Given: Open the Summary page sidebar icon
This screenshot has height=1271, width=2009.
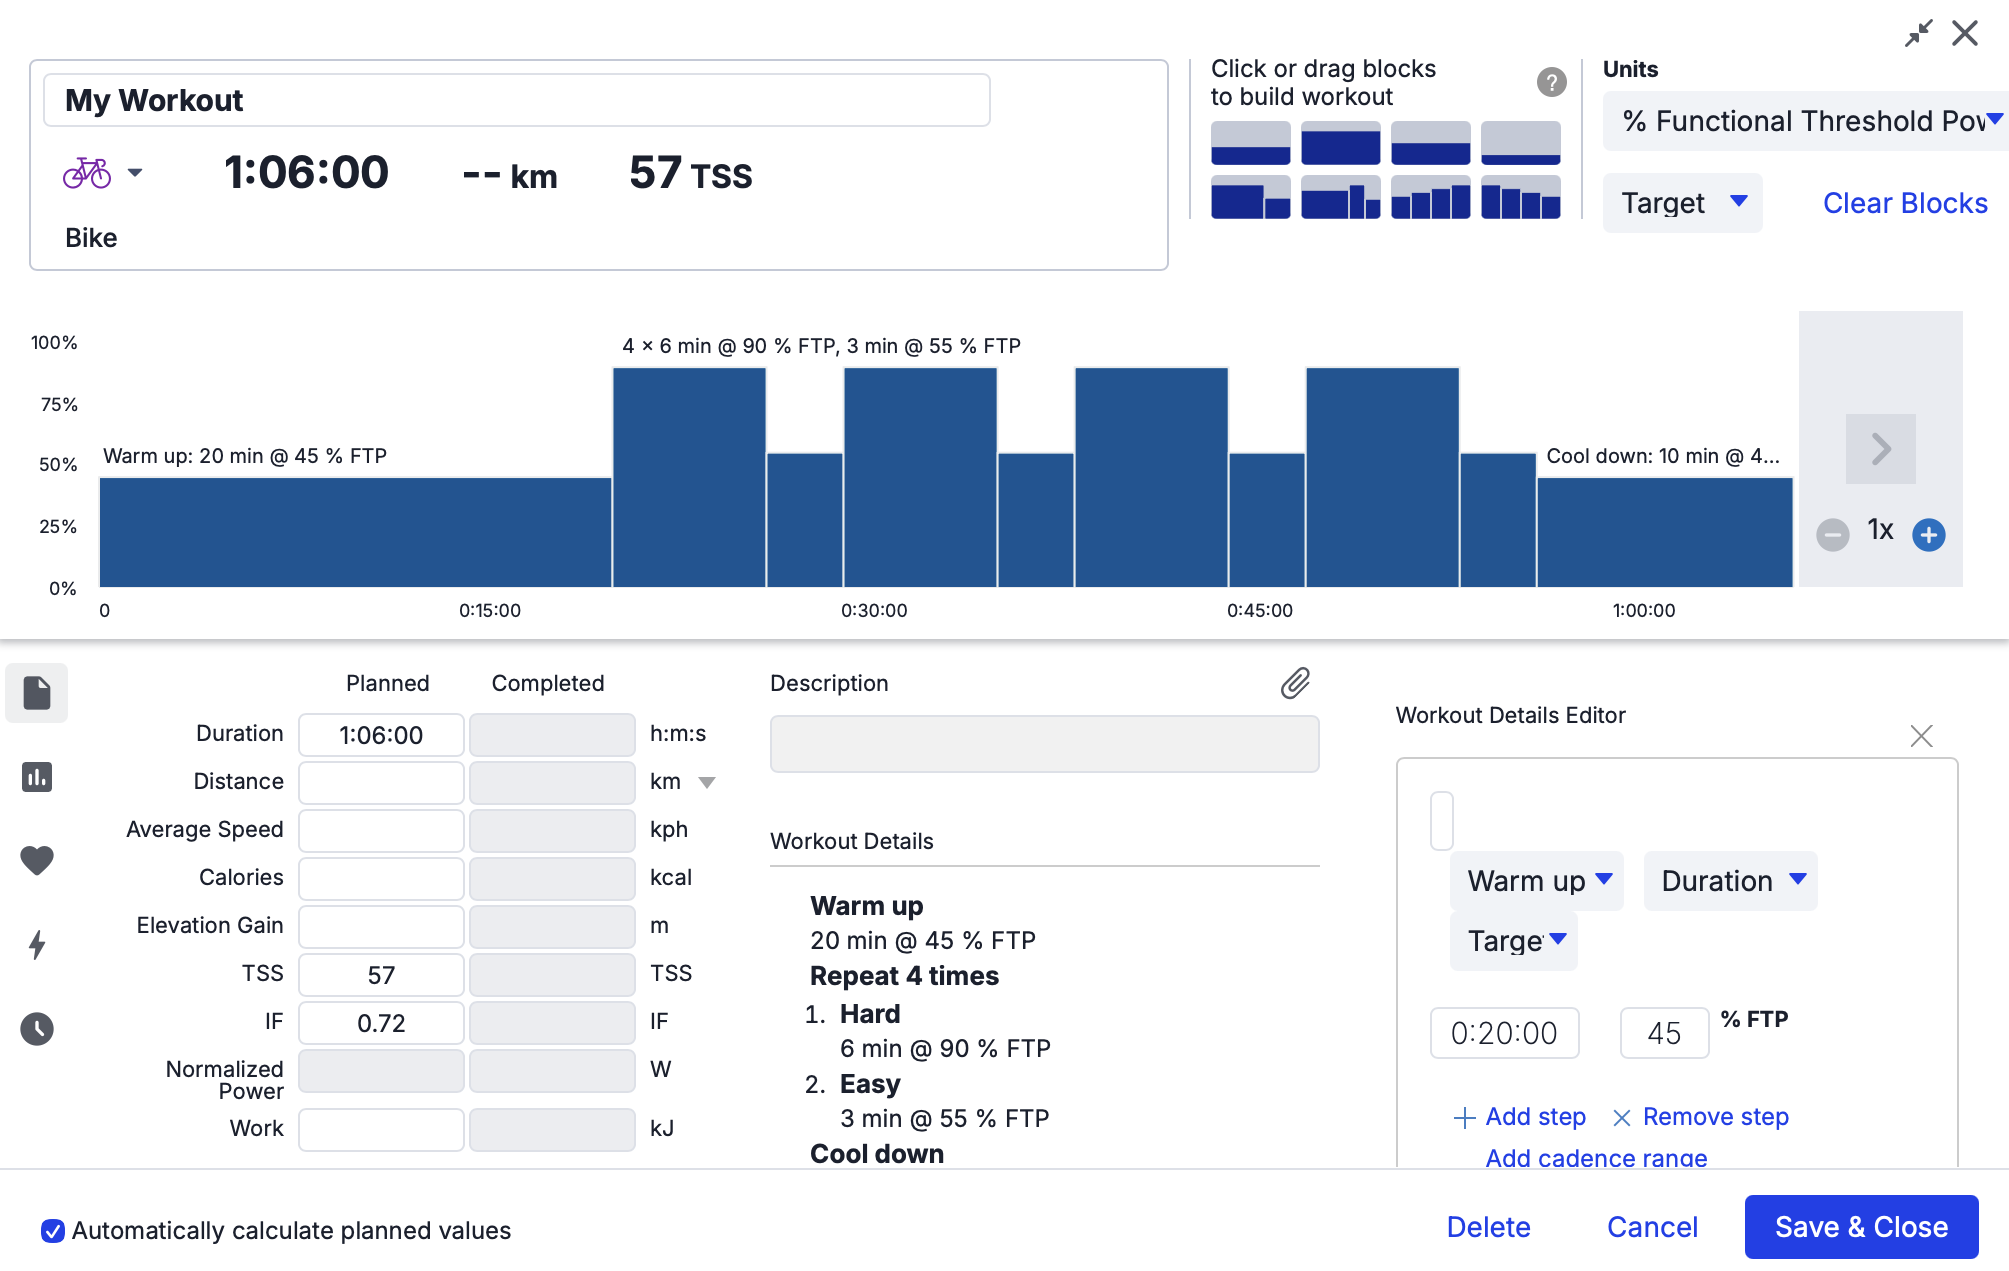Looking at the screenshot, I should pos(37,692).
